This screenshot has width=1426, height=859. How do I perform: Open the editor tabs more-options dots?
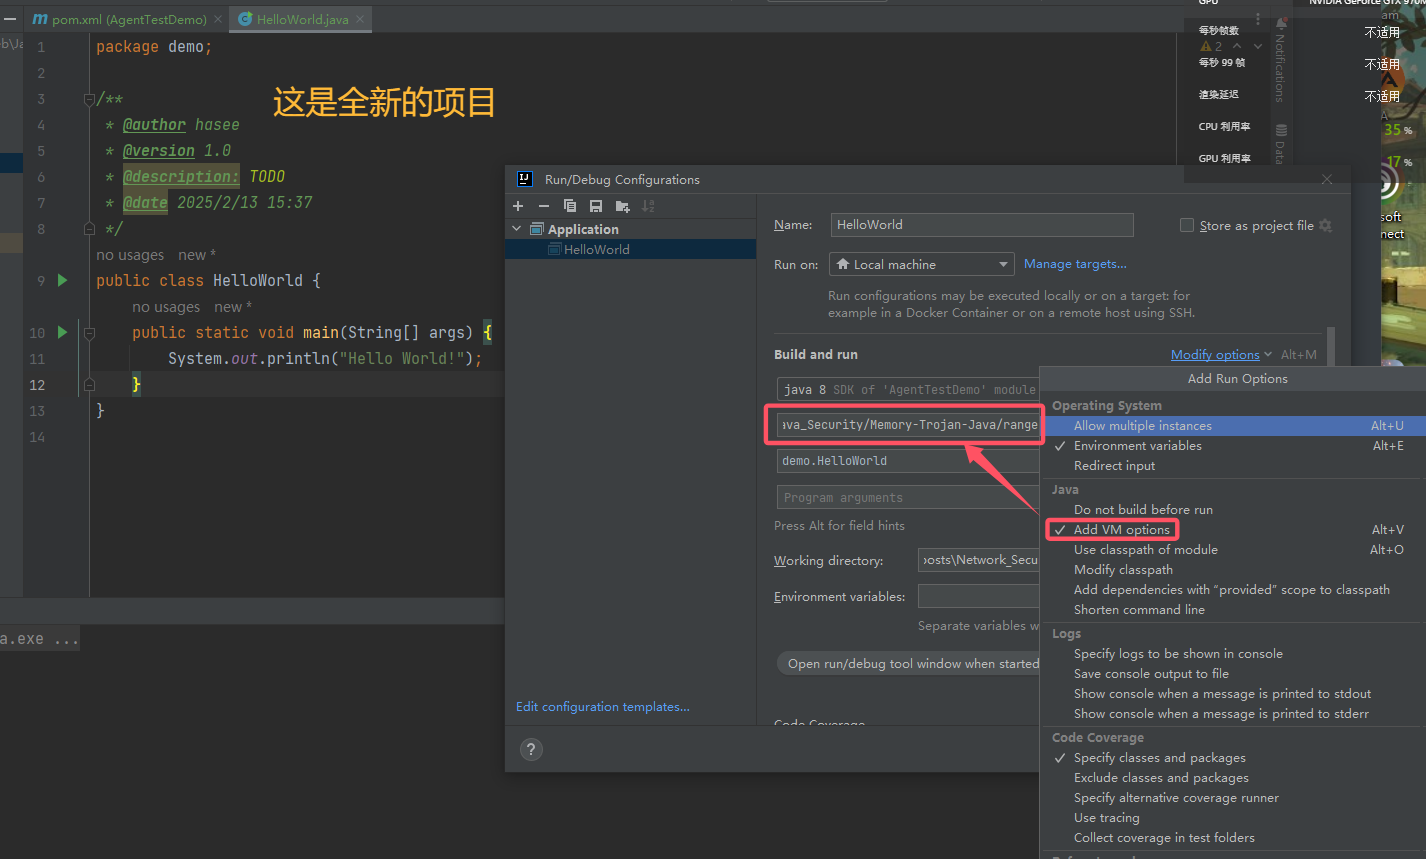click(1258, 19)
